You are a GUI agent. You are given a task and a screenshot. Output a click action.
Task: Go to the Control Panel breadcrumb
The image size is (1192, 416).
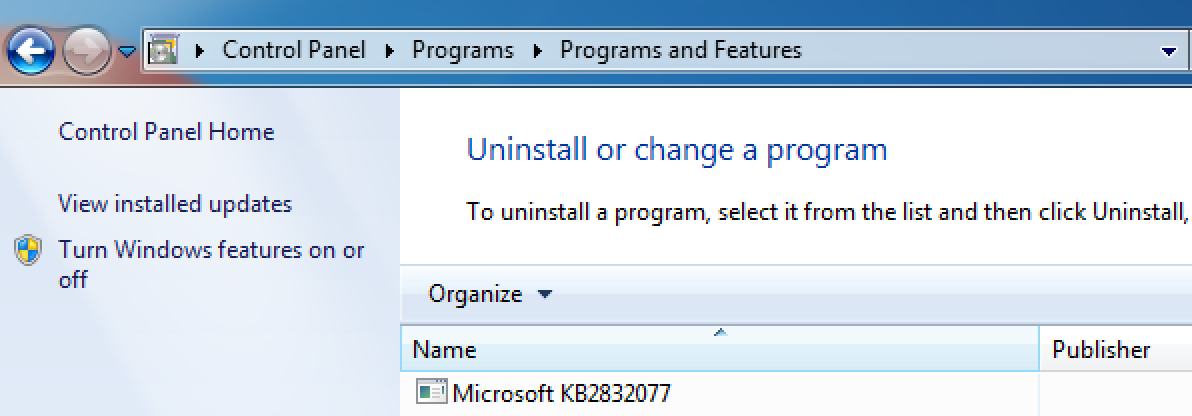point(293,50)
